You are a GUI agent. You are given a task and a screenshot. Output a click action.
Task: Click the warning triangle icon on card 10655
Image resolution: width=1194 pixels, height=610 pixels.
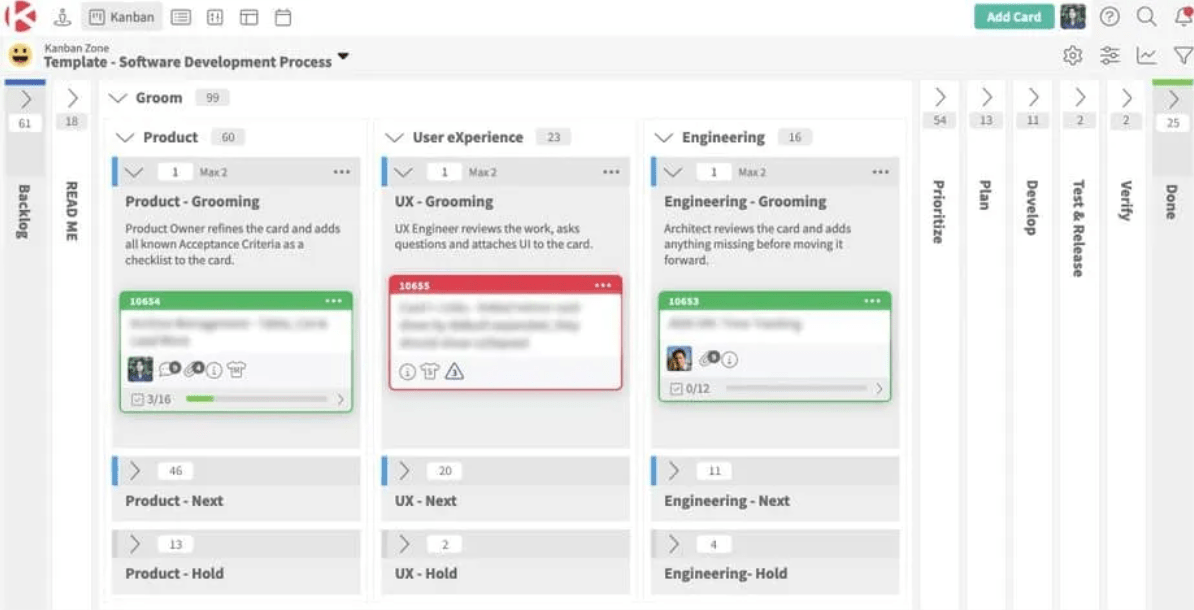pos(454,372)
